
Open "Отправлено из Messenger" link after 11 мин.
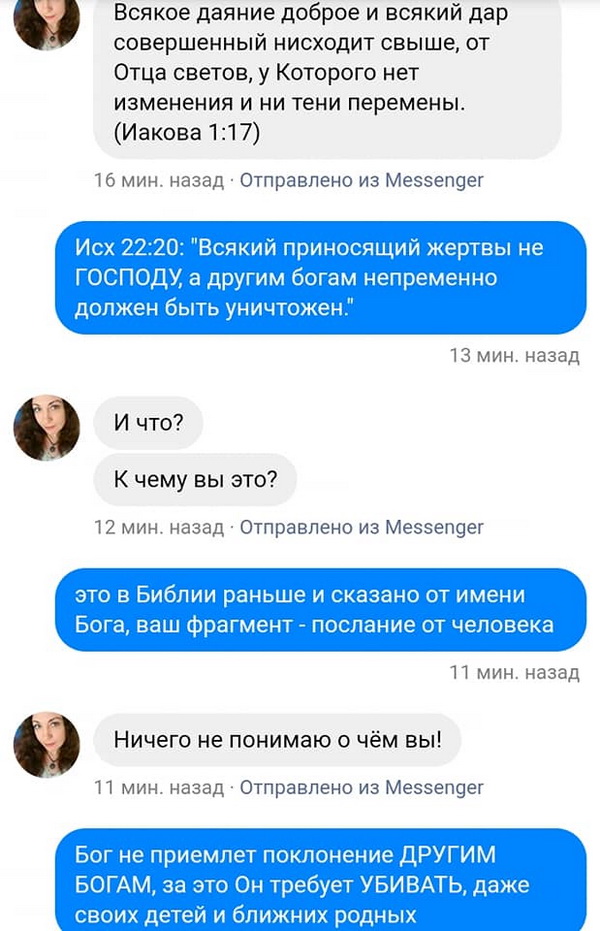point(361,787)
